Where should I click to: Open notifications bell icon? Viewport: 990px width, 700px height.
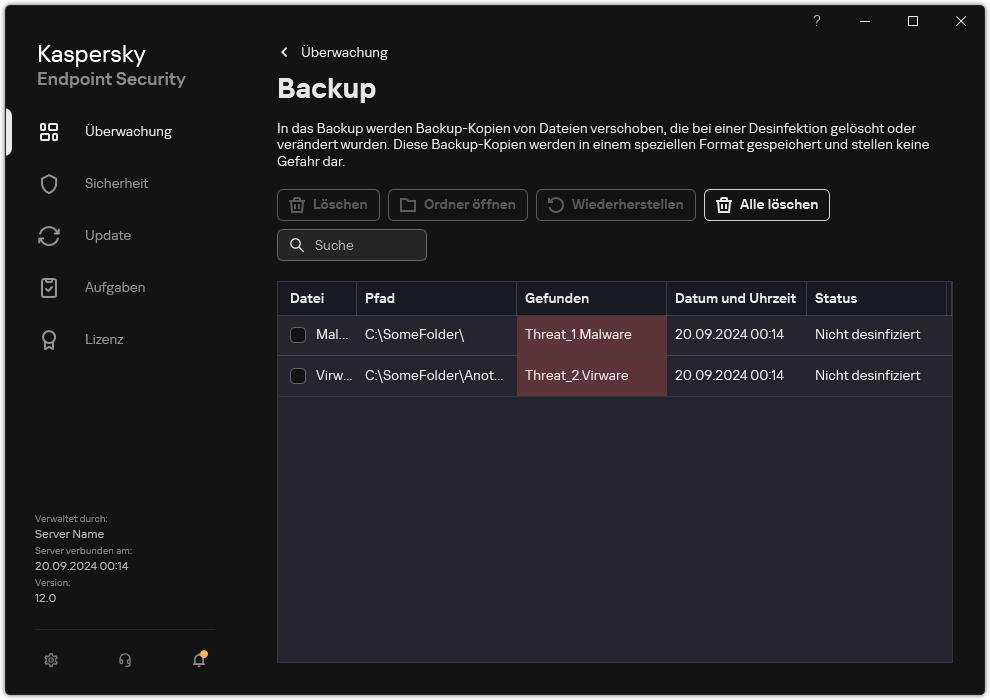(199, 660)
